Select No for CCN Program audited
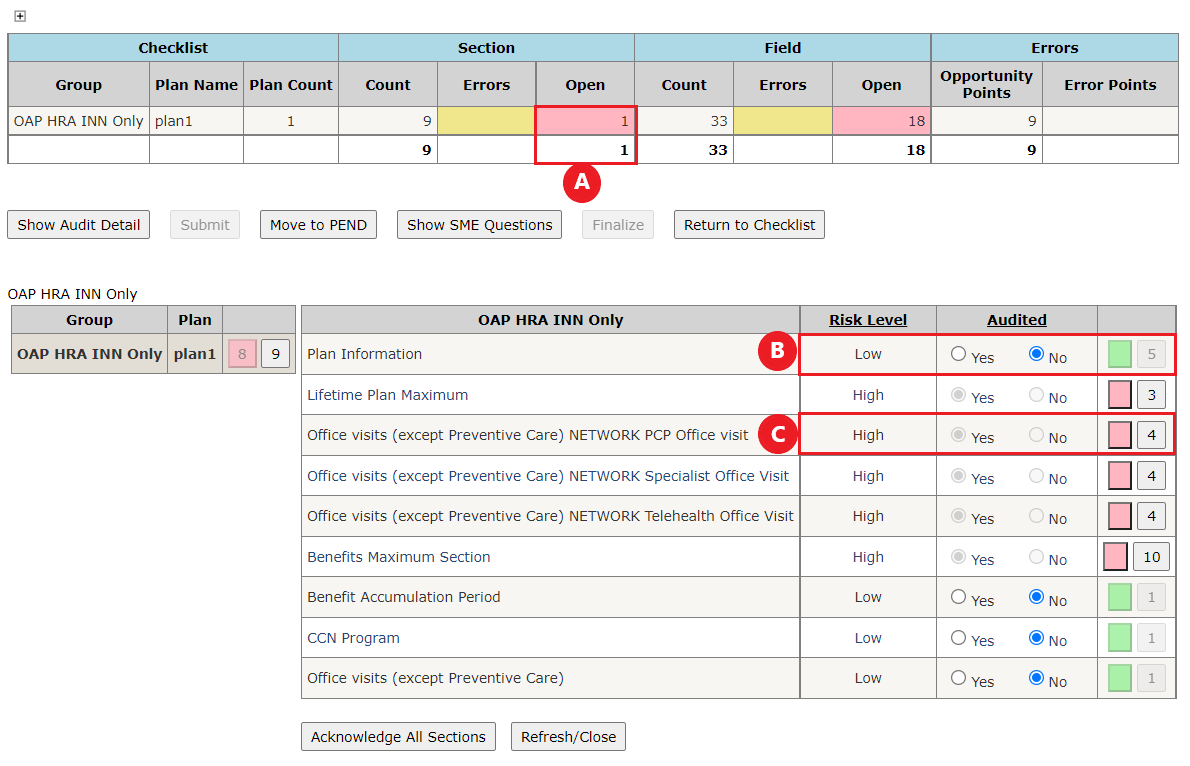 [1036, 638]
